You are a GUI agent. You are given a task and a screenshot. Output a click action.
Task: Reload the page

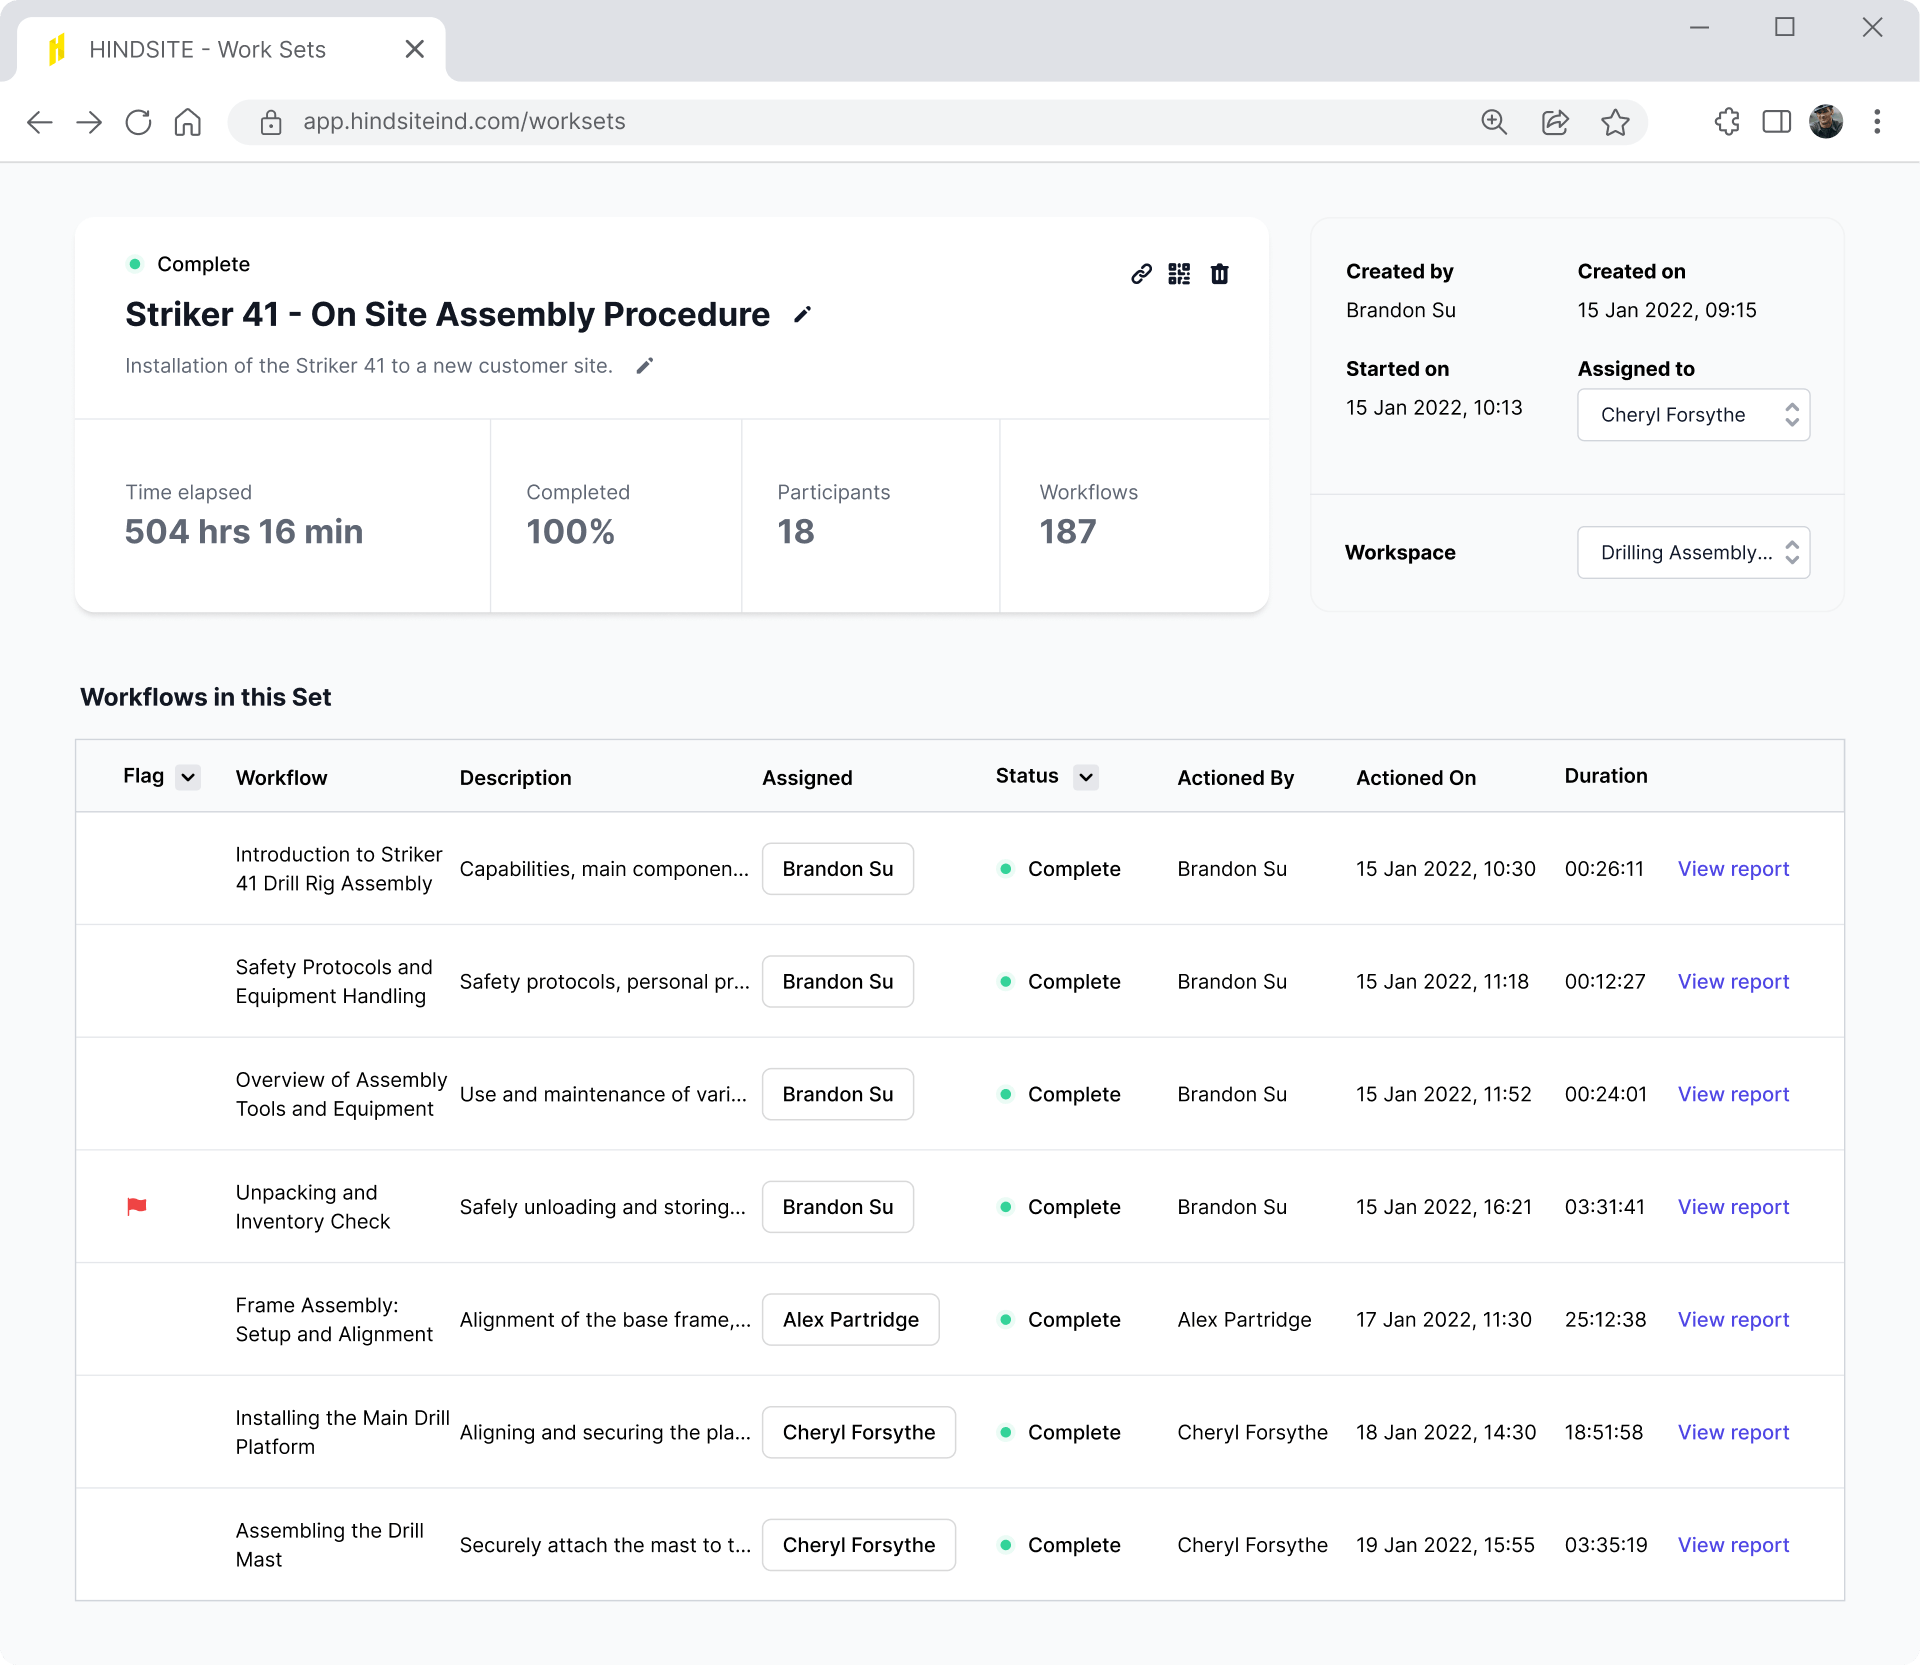pos(138,121)
